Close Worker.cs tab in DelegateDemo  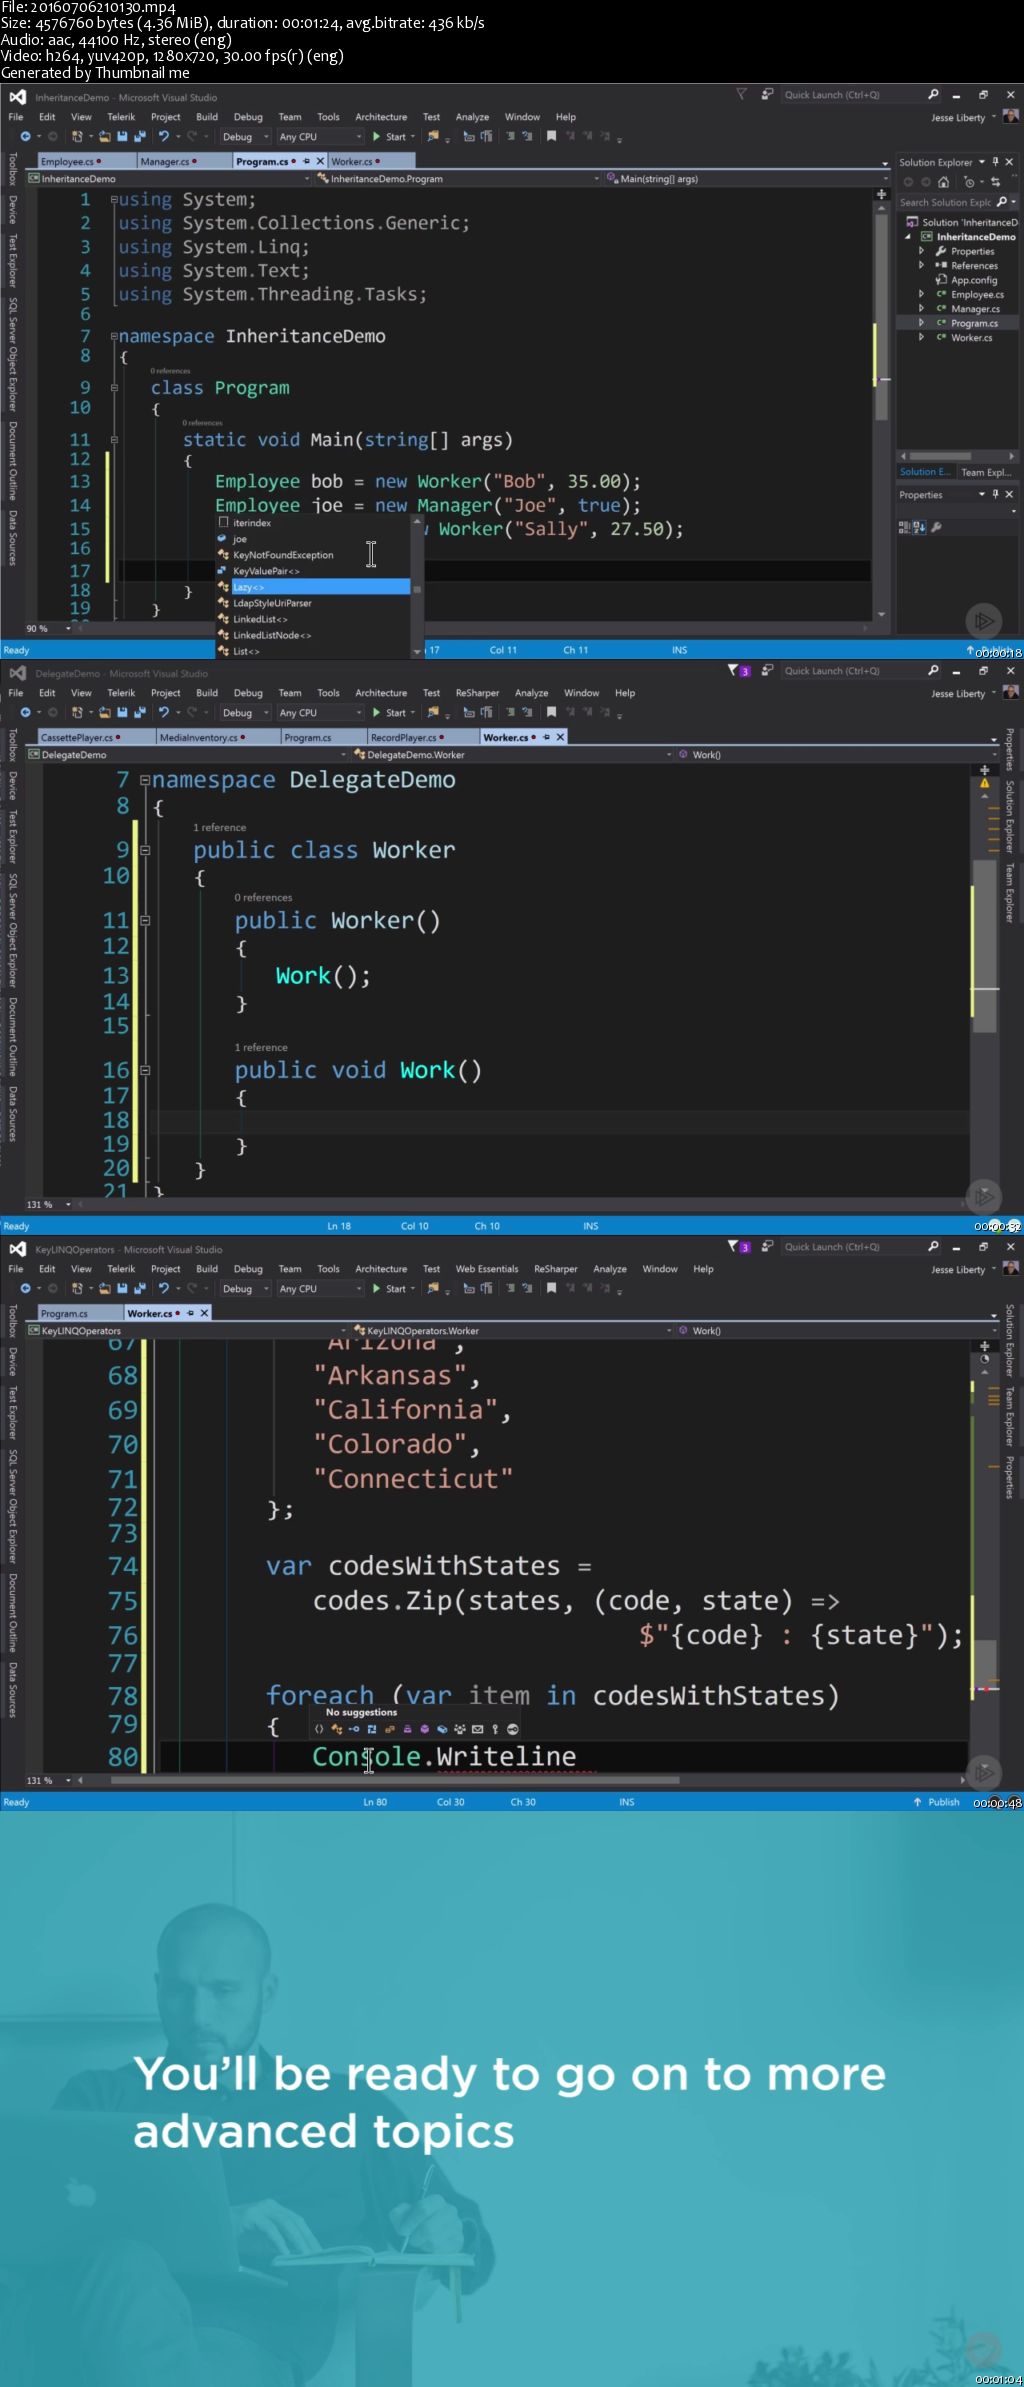560,737
